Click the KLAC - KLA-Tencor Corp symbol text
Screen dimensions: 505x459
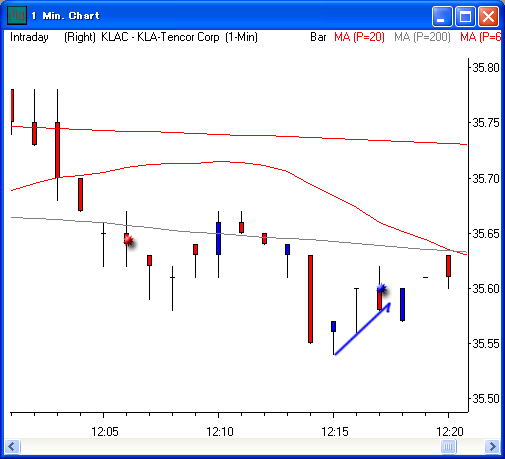[x=160, y=37]
